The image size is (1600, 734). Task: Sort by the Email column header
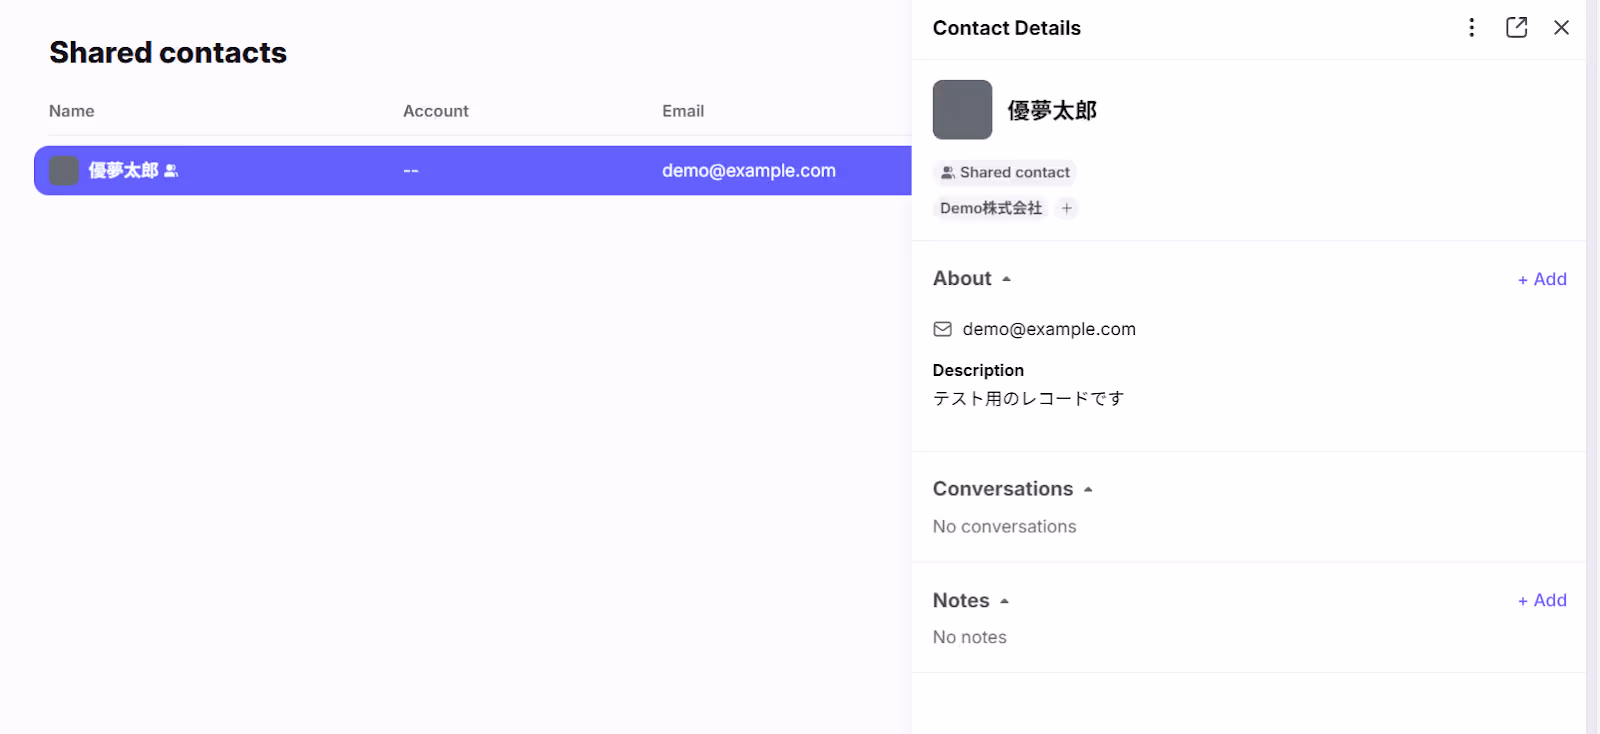683,111
